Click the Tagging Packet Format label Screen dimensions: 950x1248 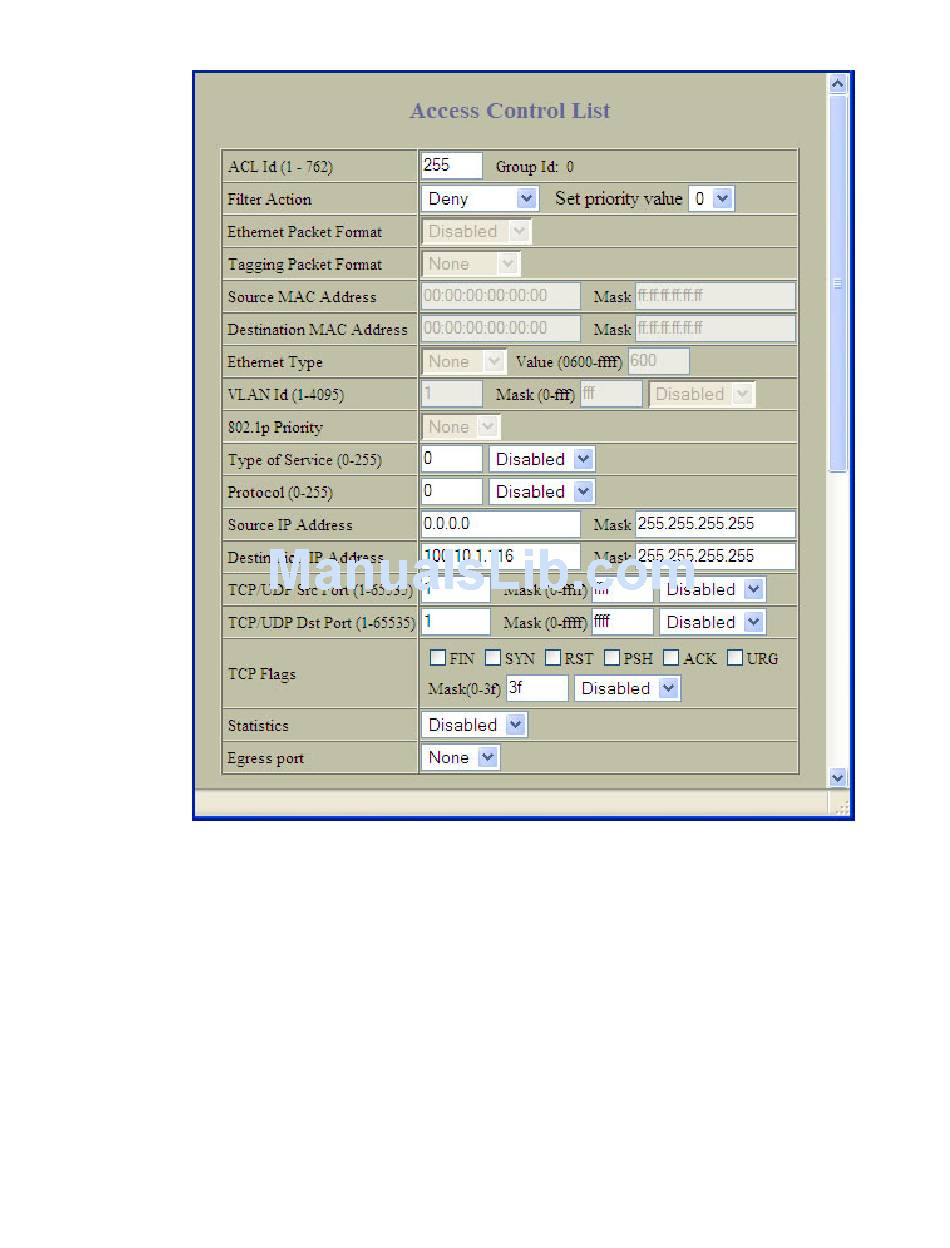(305, 264)
